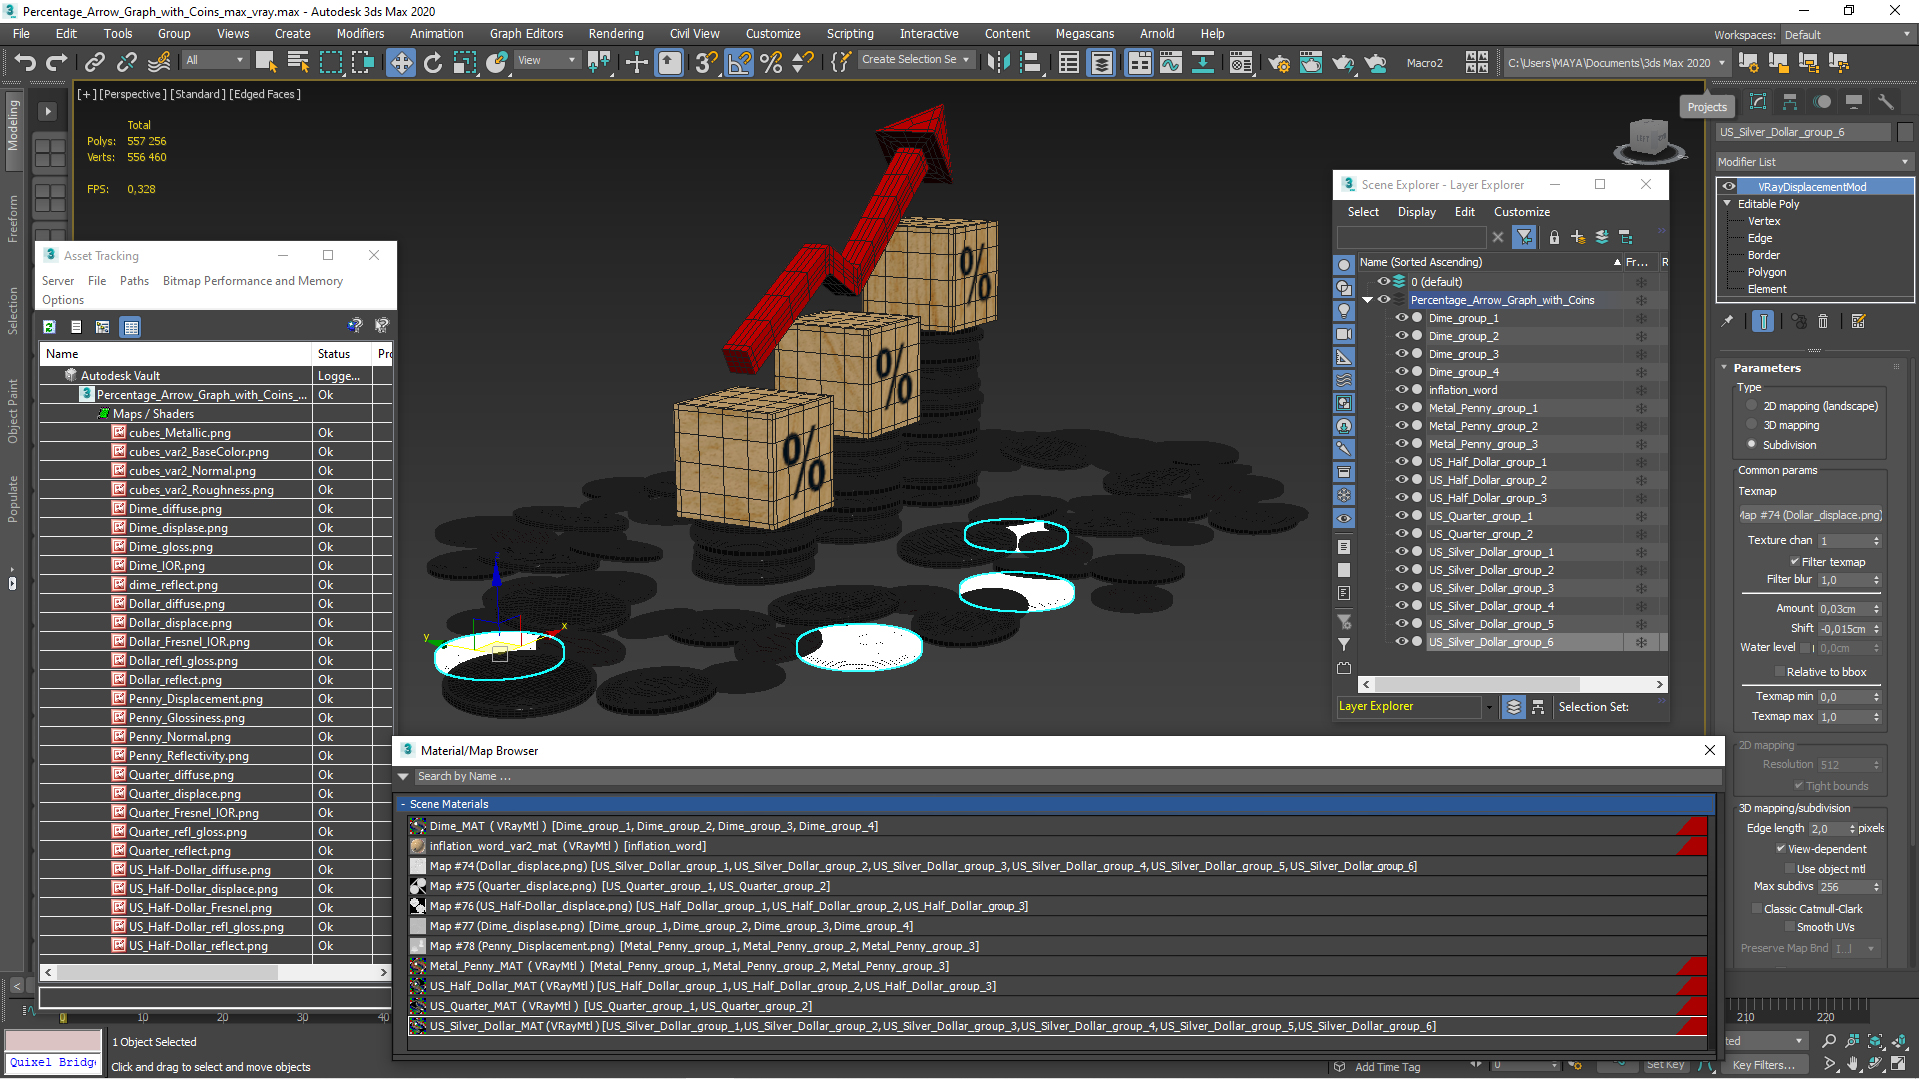Click the Macro2 toolbar button
The image size is (1920, 1080).
[x=1424, y=63]
